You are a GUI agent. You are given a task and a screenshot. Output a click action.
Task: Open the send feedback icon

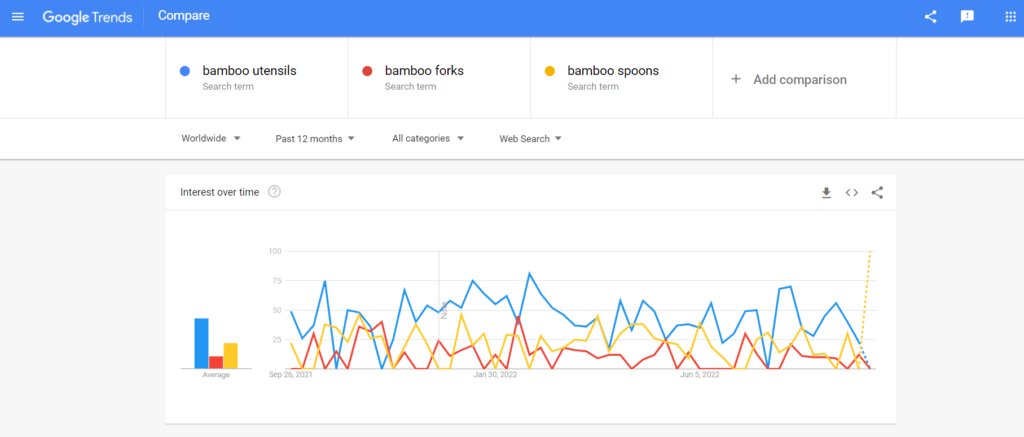[967, 17]
